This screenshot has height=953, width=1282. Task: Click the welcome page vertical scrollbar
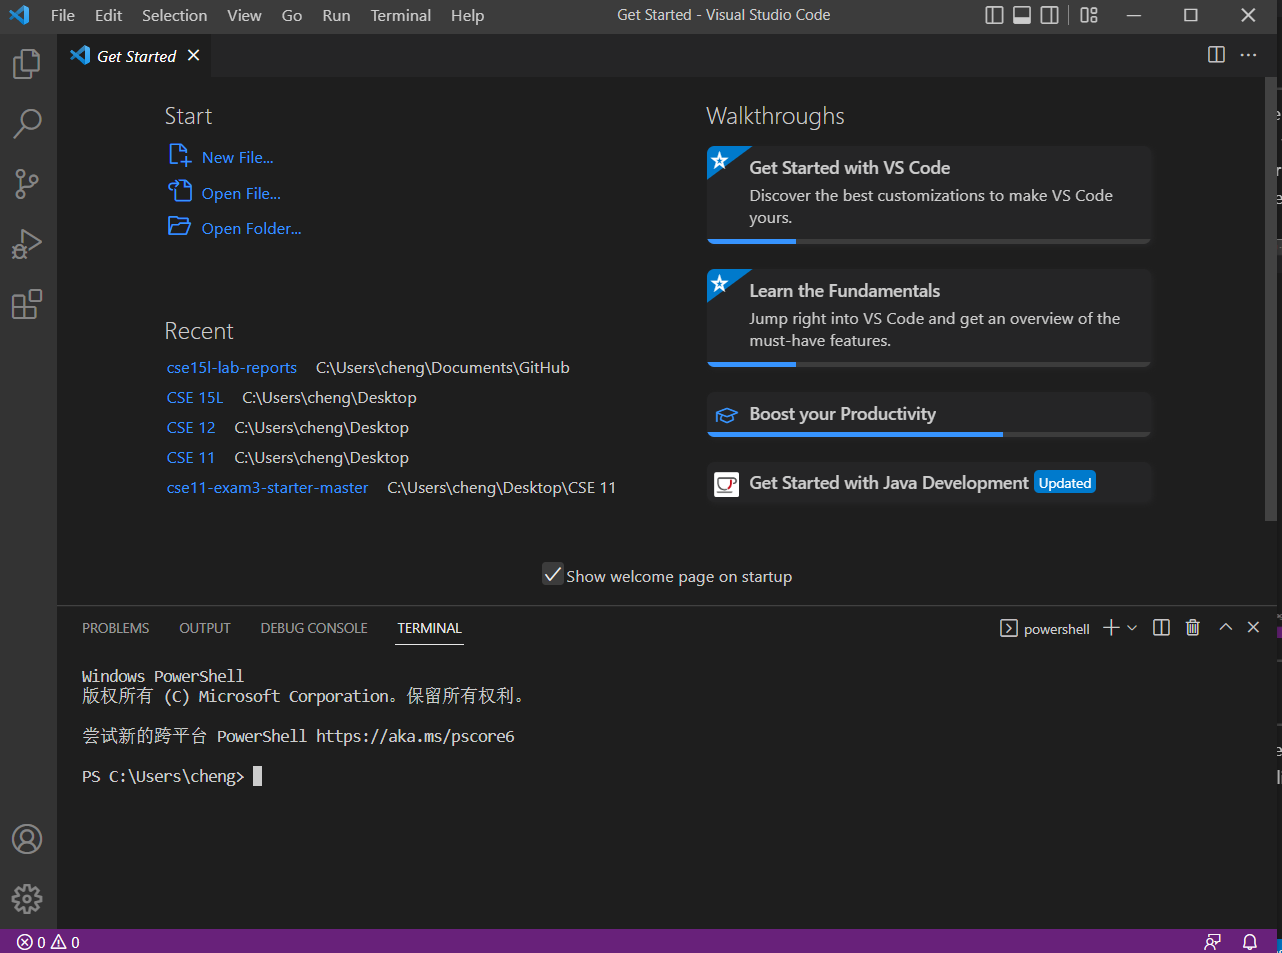click(1271, 298)
